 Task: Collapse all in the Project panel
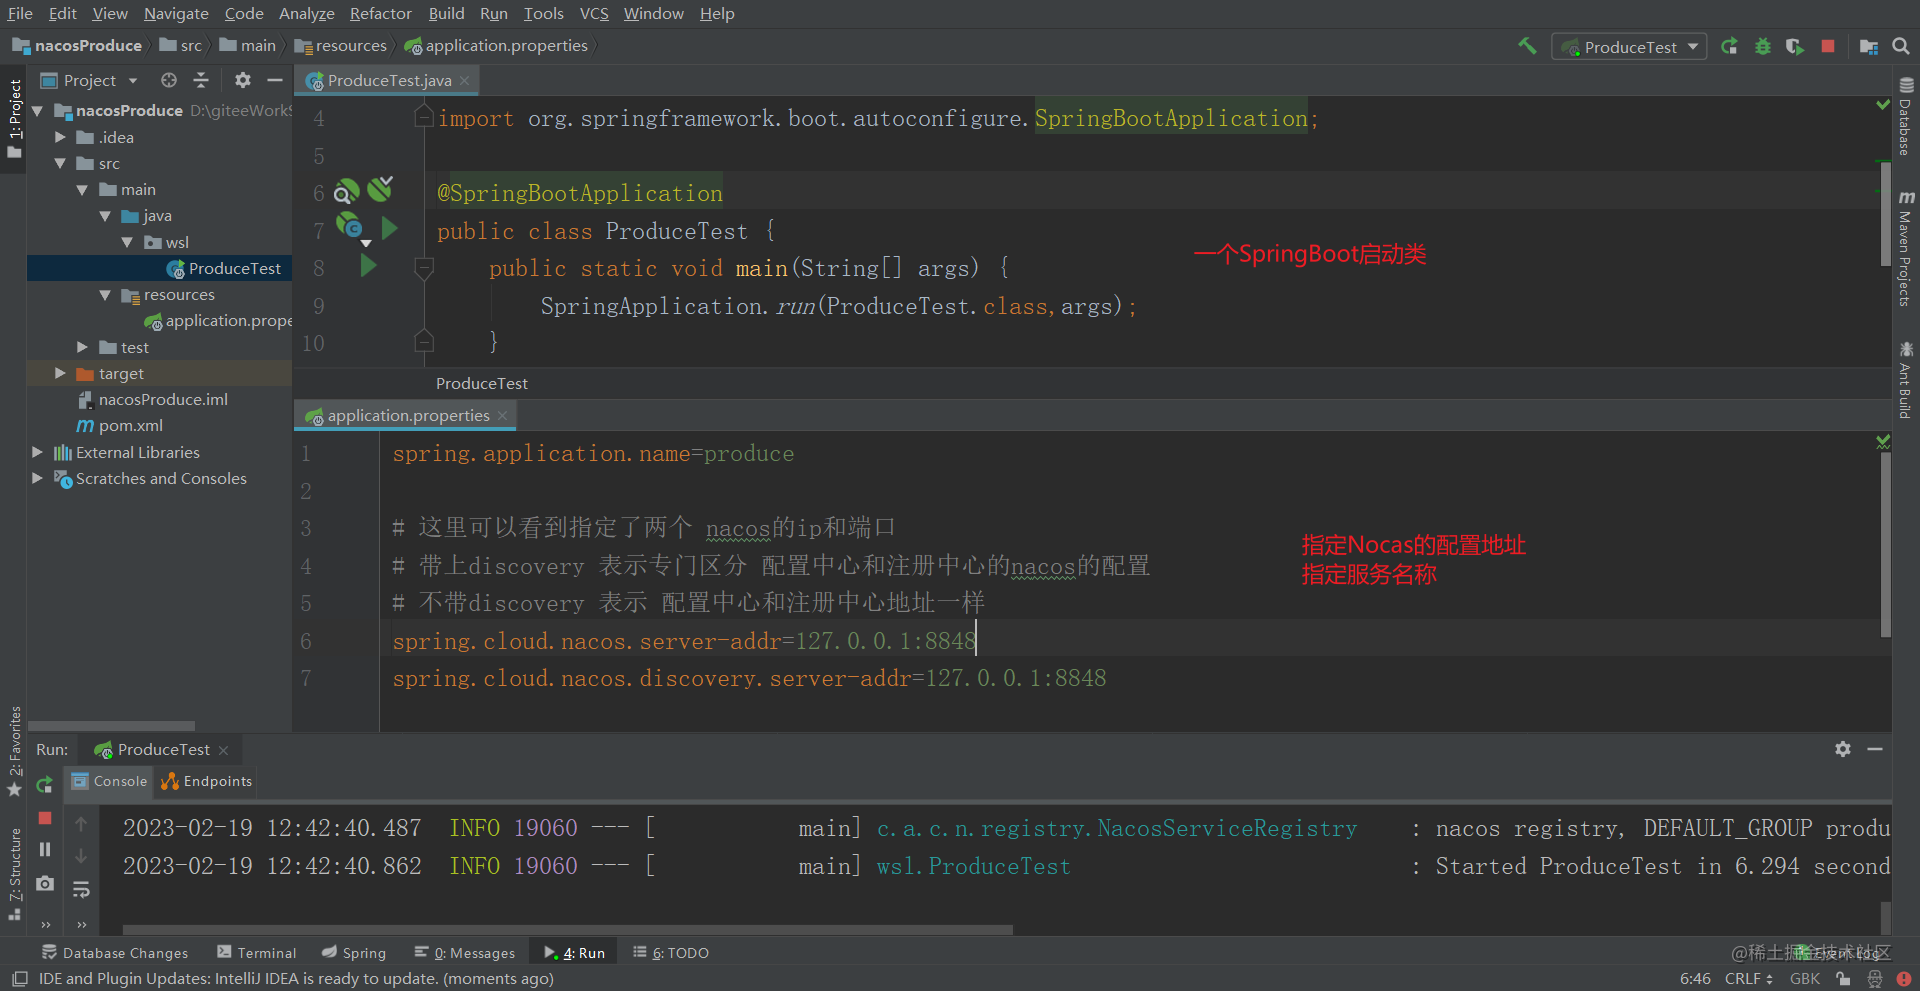click(201, 80)
